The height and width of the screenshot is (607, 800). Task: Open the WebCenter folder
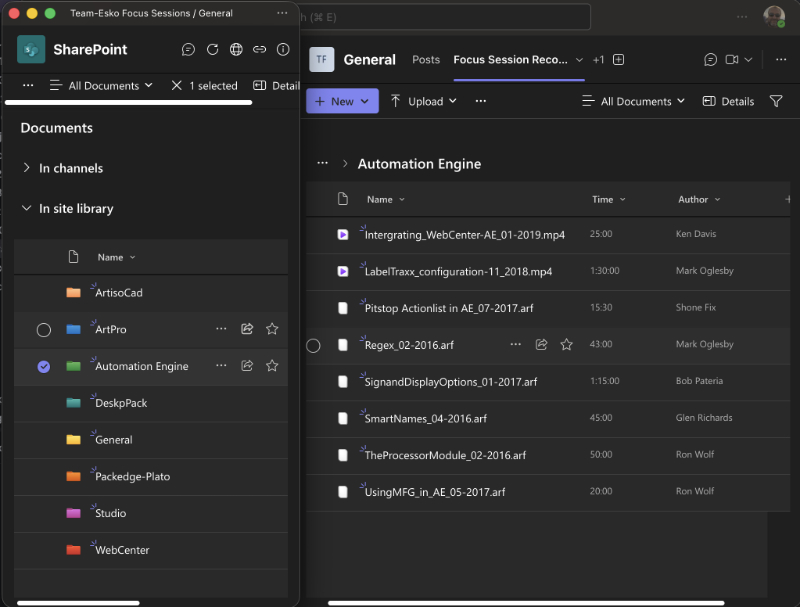(x=122, y=550)
